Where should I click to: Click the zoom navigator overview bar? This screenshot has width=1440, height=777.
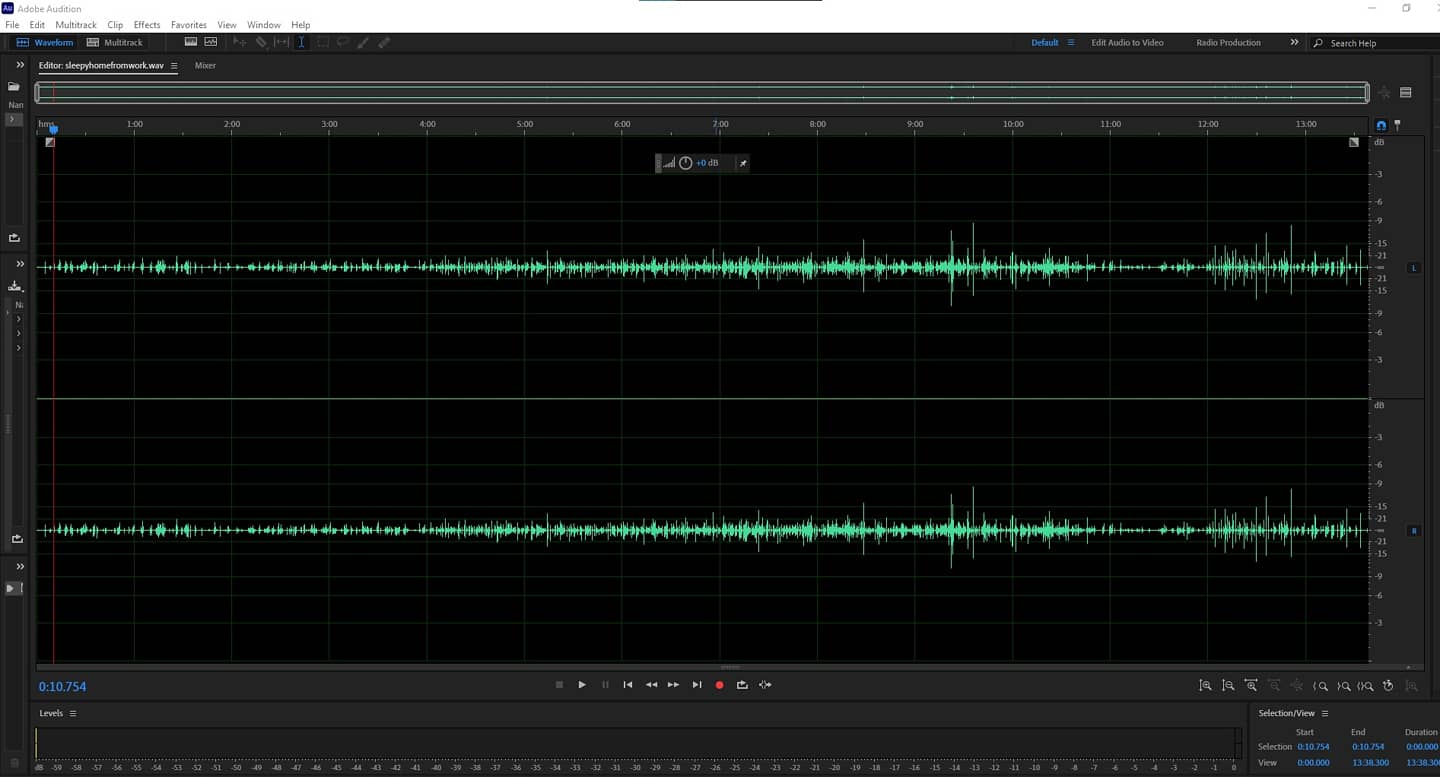pos(702,93)
